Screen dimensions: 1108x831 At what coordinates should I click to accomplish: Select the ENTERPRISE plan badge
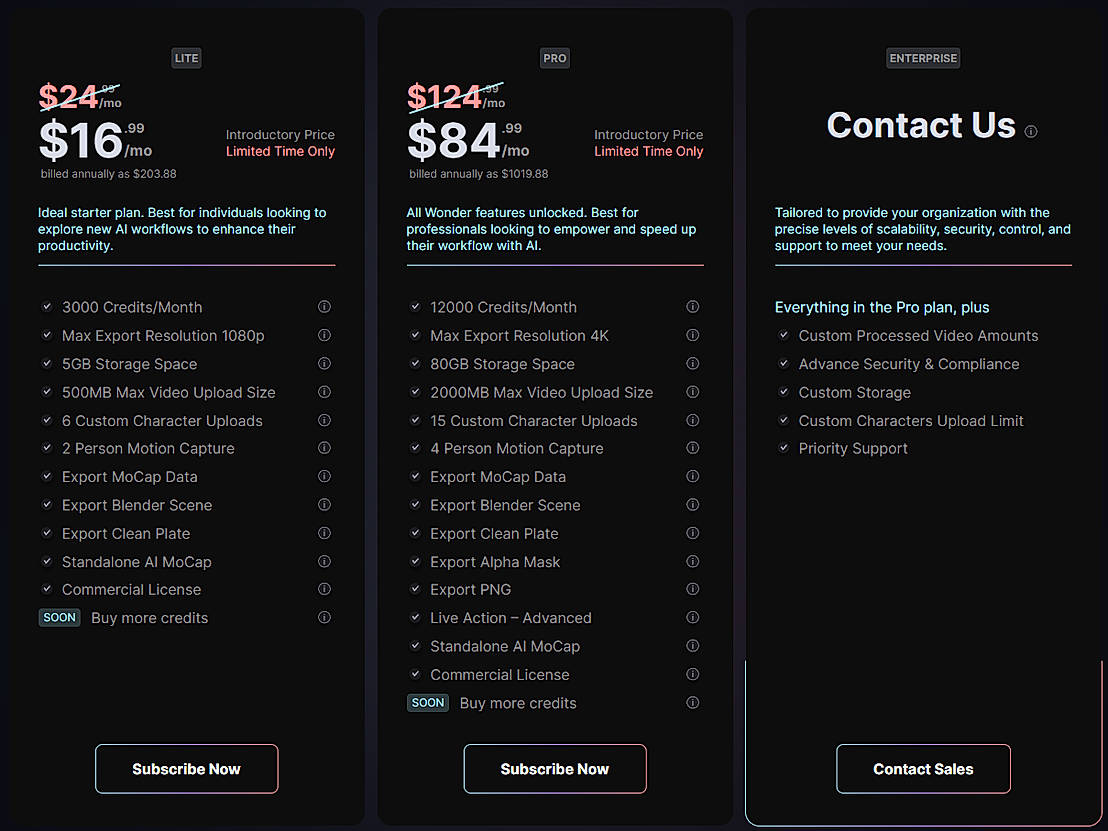click(x=923, y=58)
